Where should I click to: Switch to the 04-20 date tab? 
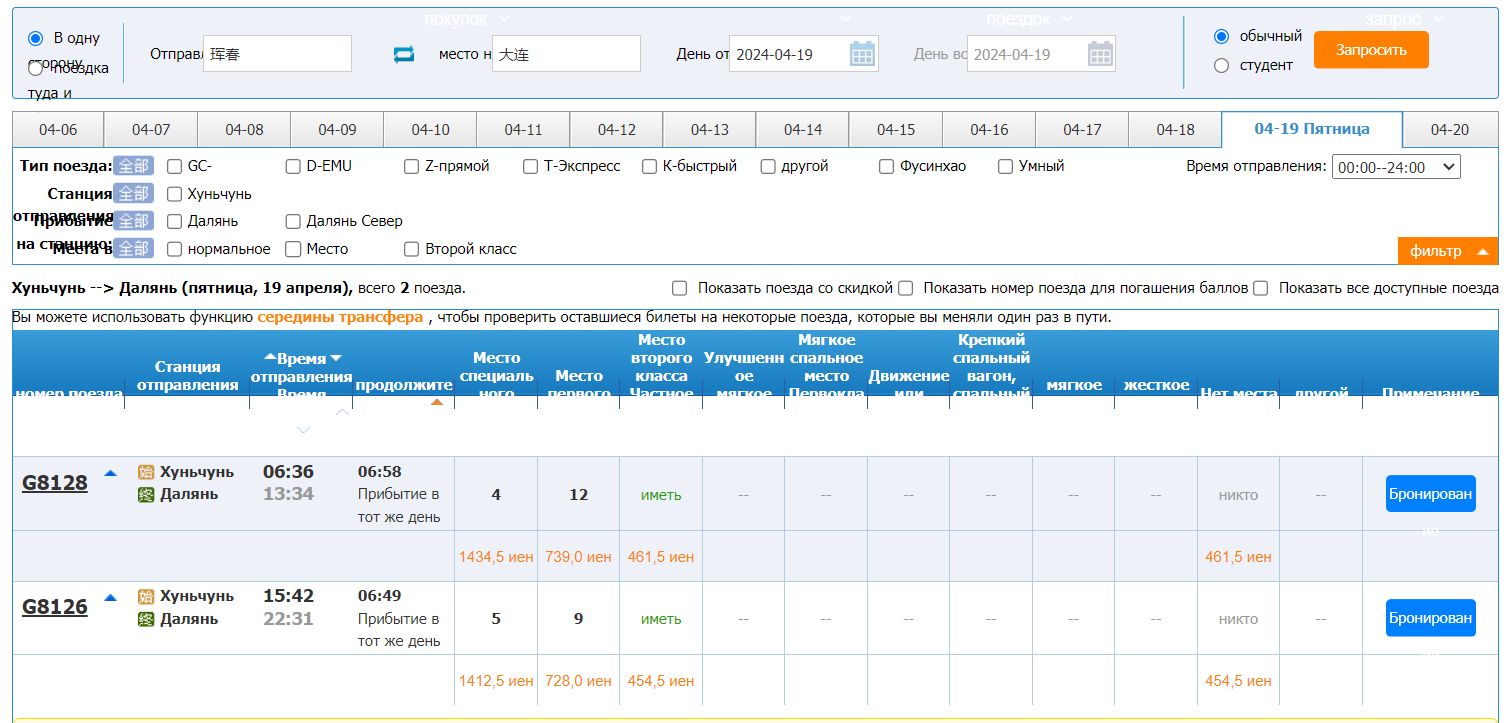pos(1449,130)
